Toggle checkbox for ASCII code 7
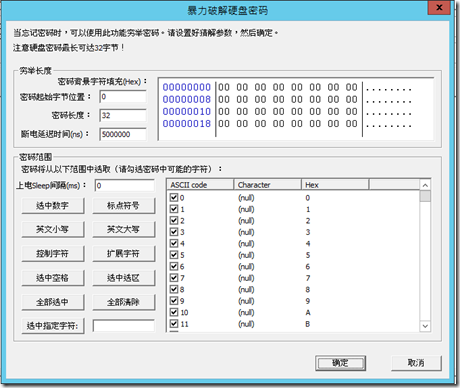 (174, 278)
